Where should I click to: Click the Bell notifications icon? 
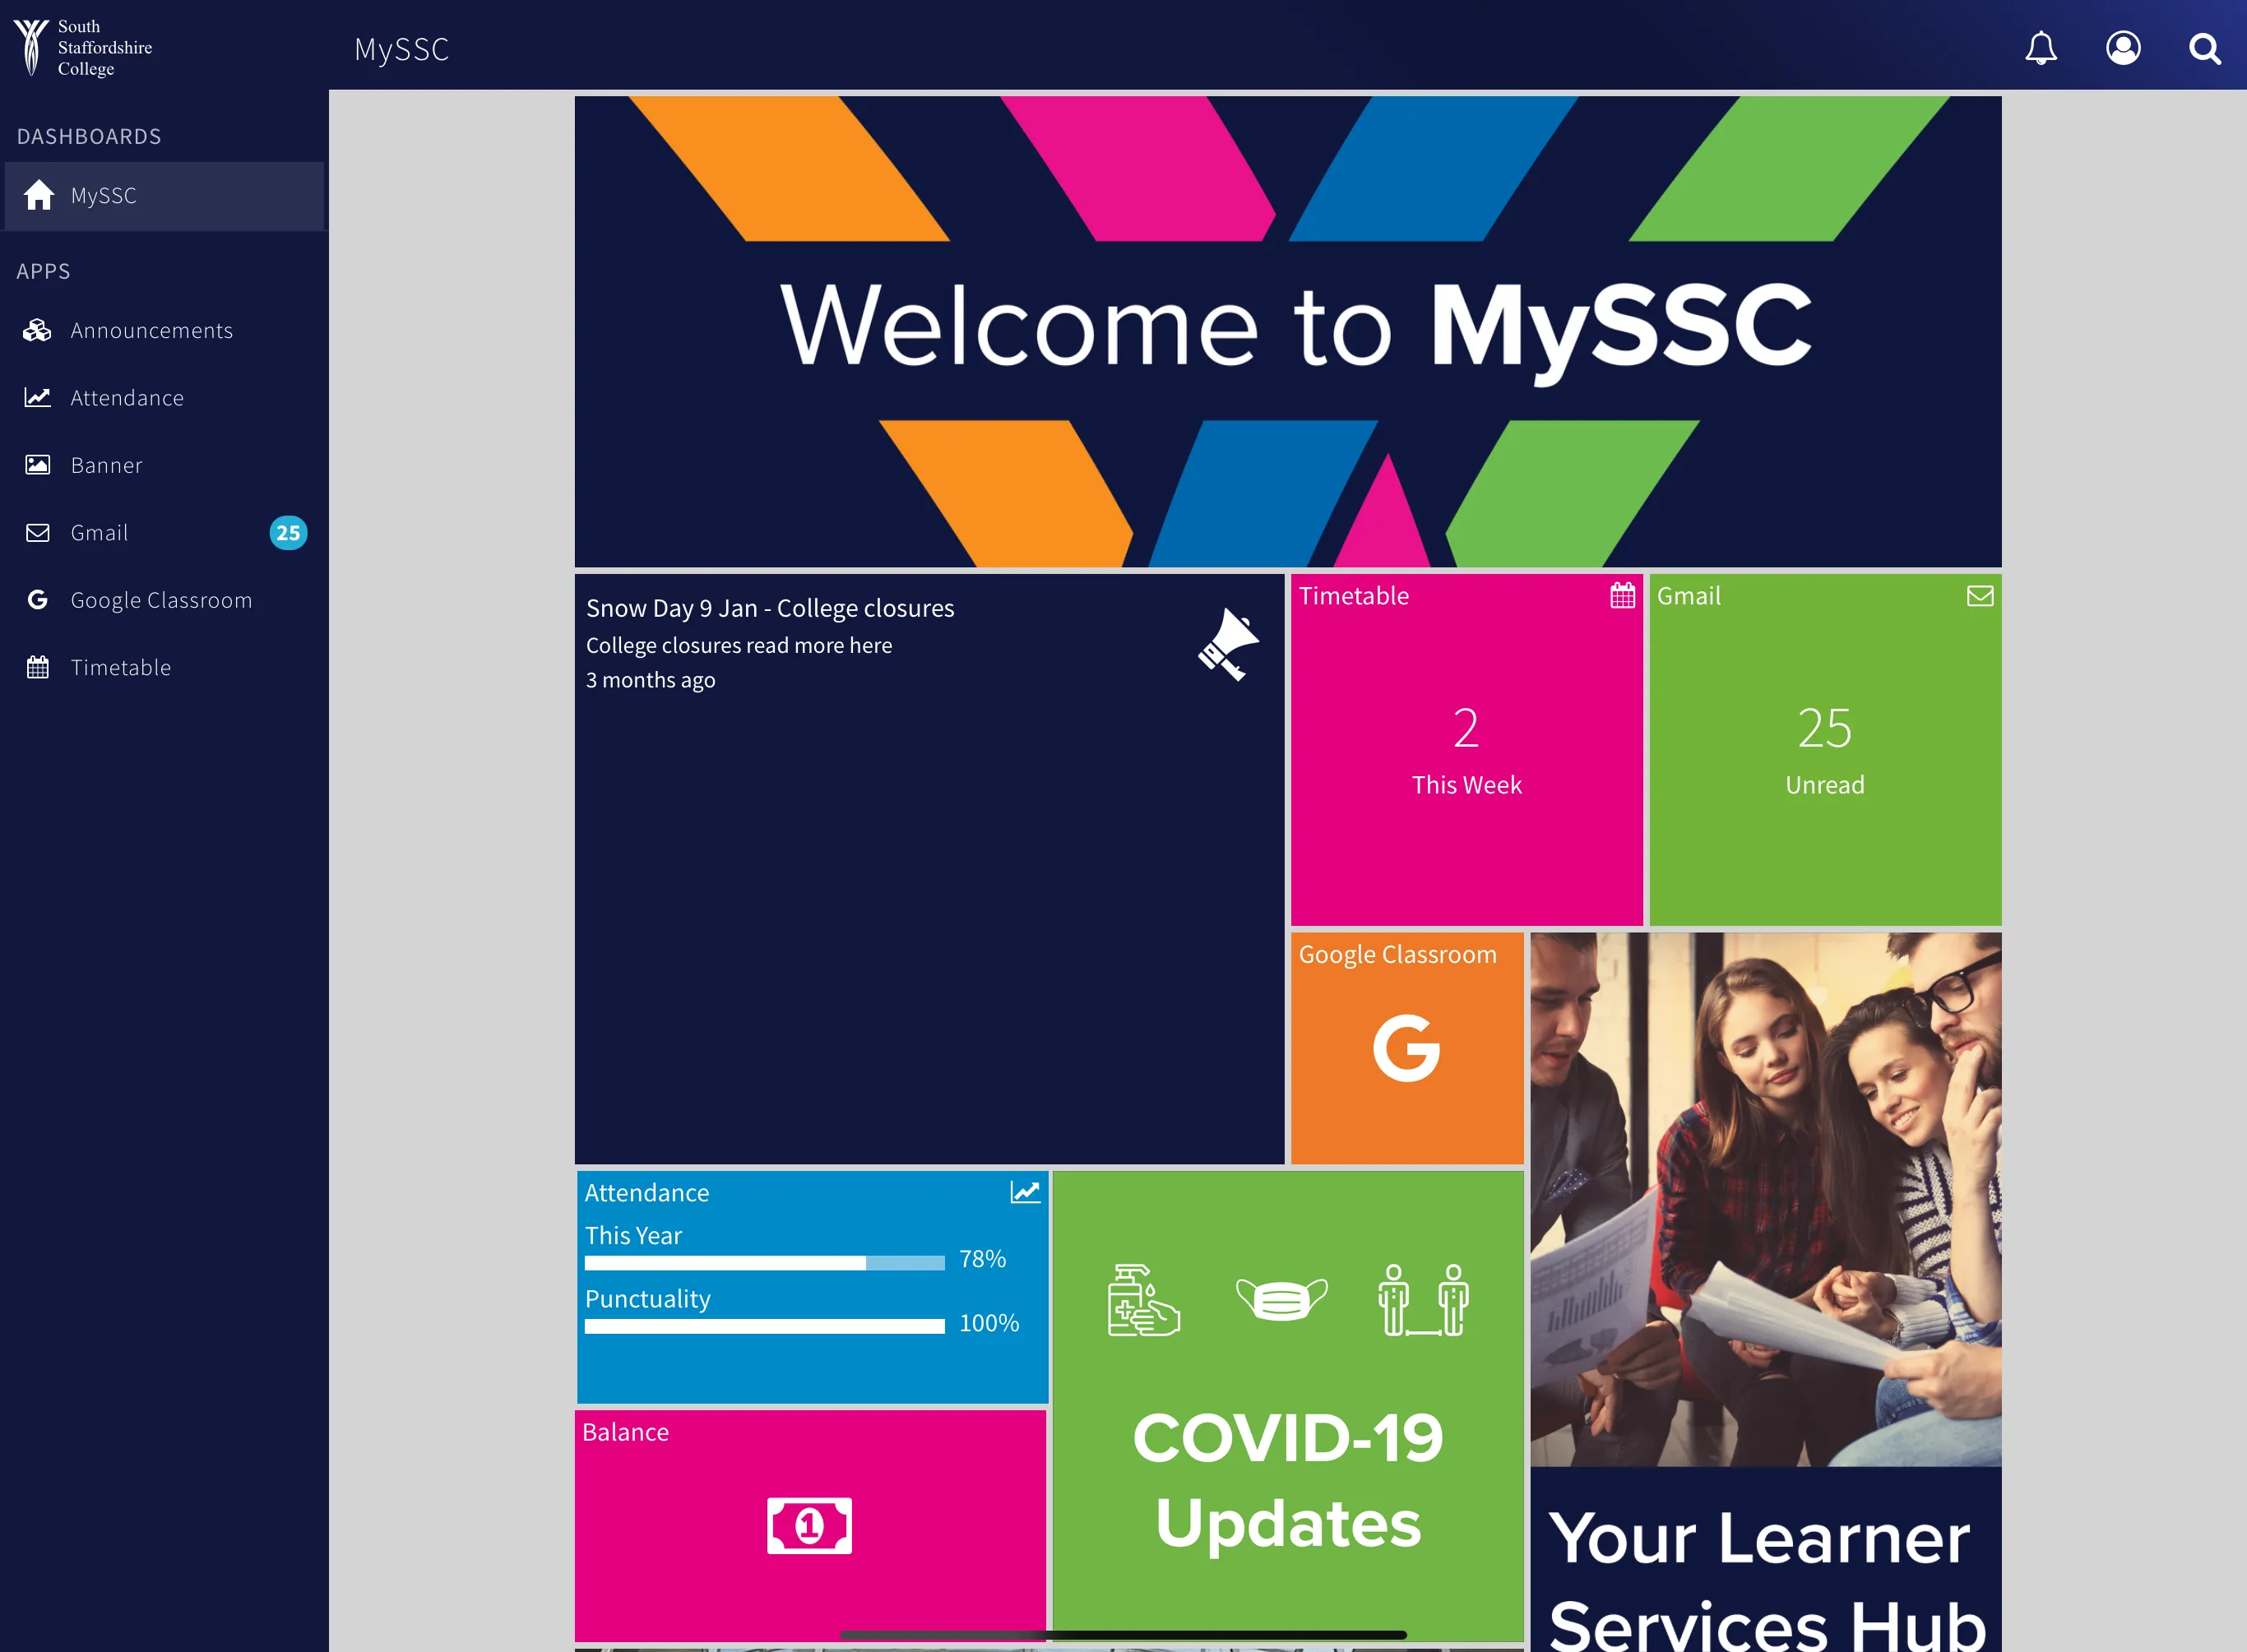[2041, 49]
